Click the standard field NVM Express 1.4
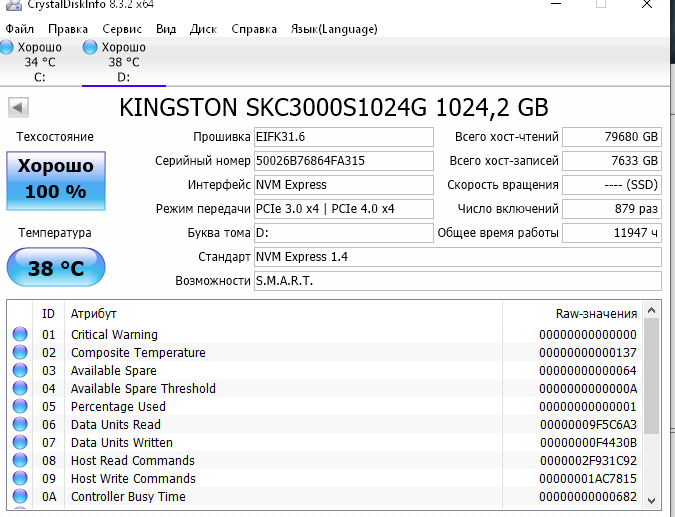The width and height of the screenshot is (675, 517). click(x=458, y=257)
